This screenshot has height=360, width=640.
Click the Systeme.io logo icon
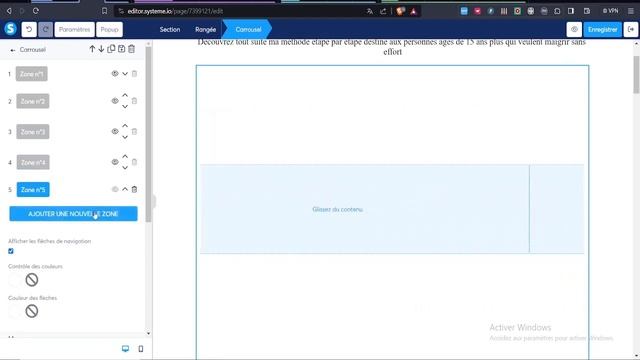point(10,29)
